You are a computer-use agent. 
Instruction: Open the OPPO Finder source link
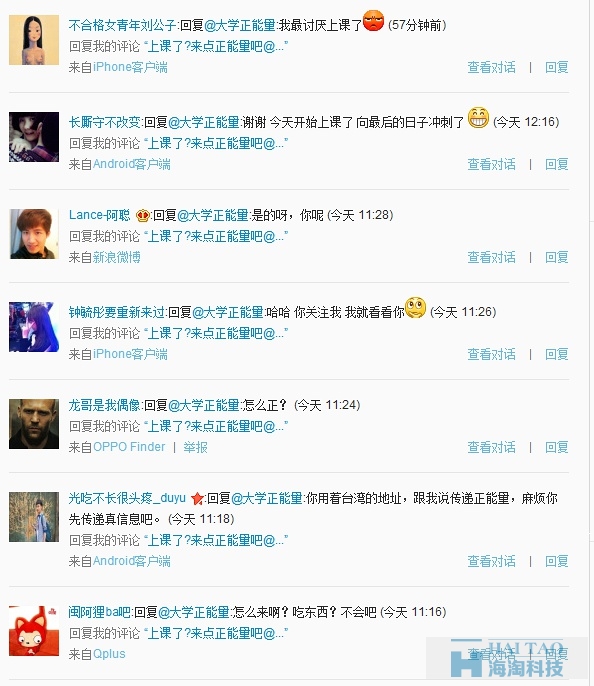coord(129,447)
